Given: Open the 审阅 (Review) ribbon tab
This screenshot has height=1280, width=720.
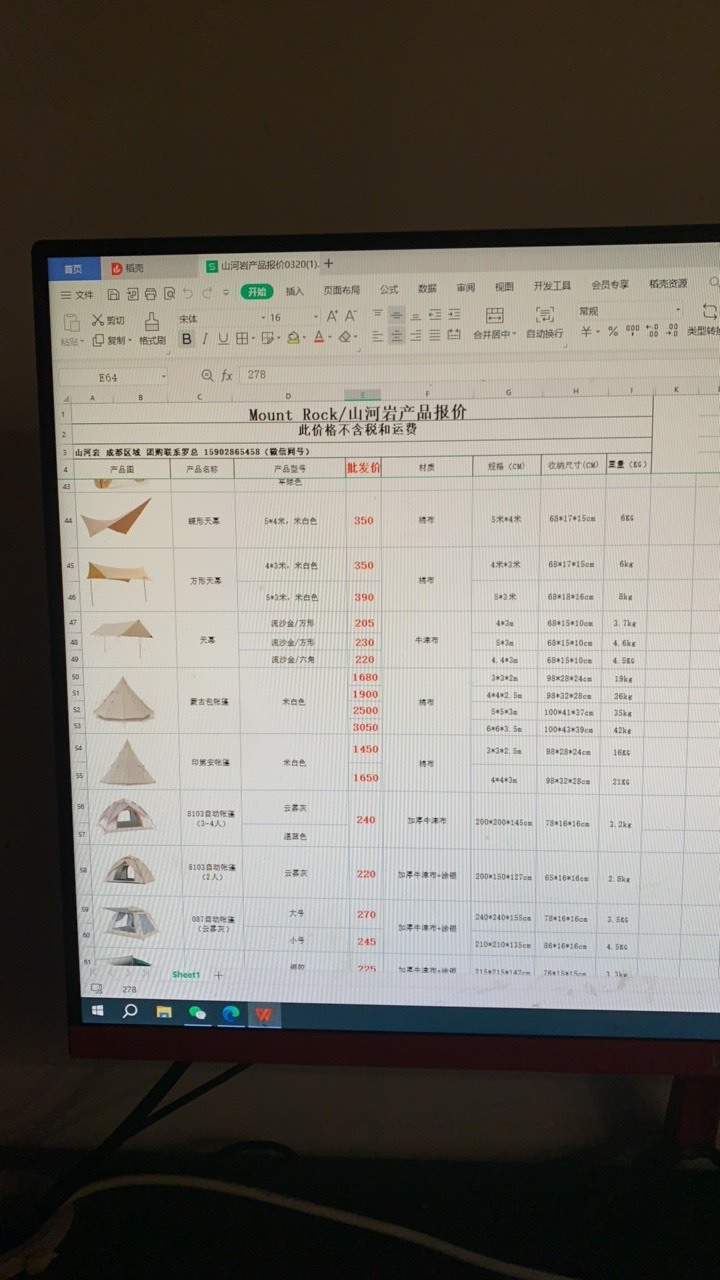Looking at the screenshot, I should 466,288.
